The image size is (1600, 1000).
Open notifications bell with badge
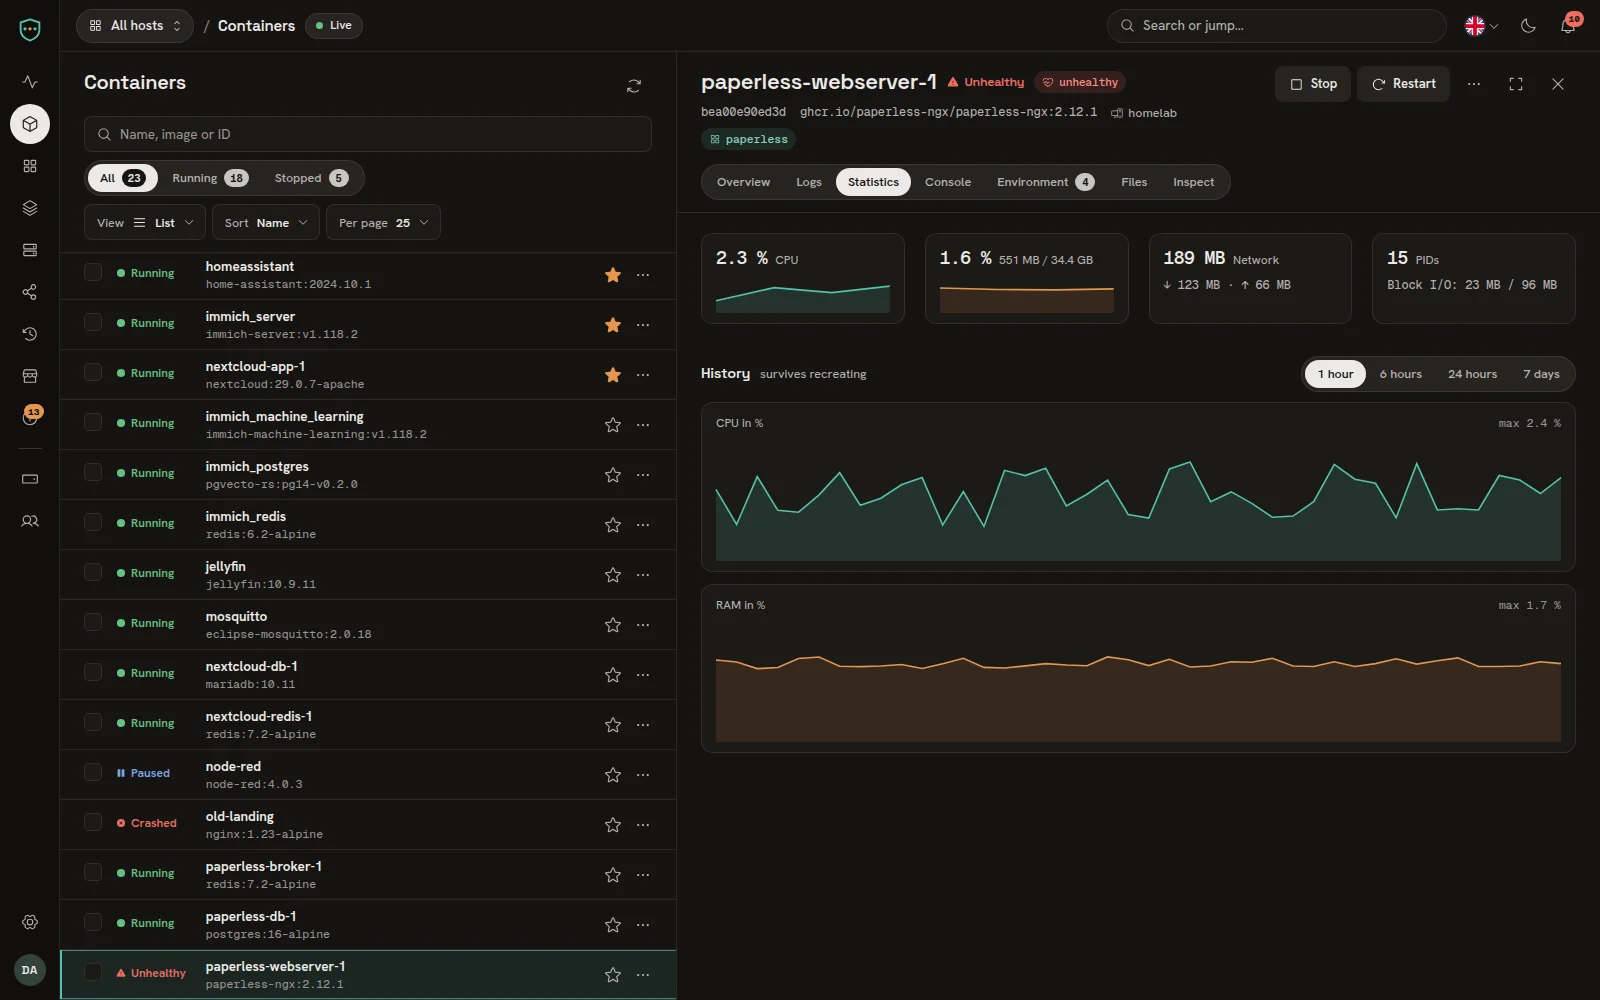pos(1568,26)
